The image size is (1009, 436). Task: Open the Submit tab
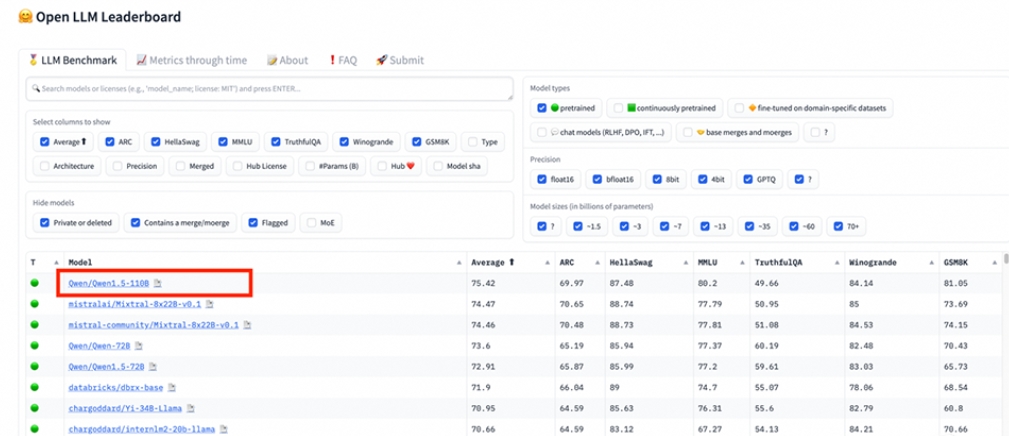[x=400, y=60]
